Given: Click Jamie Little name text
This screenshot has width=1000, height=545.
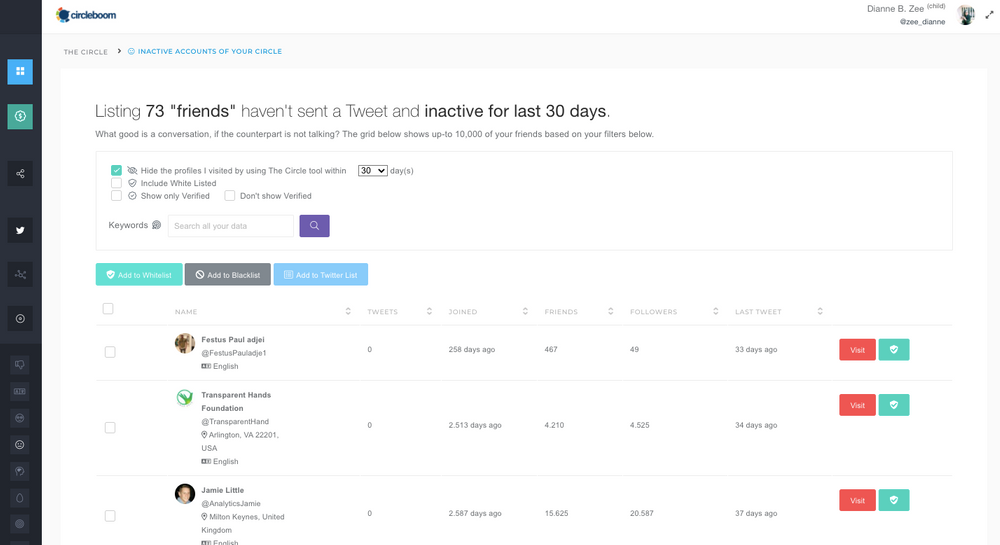Looking at the screenshot, I should [x=223, y=490].
